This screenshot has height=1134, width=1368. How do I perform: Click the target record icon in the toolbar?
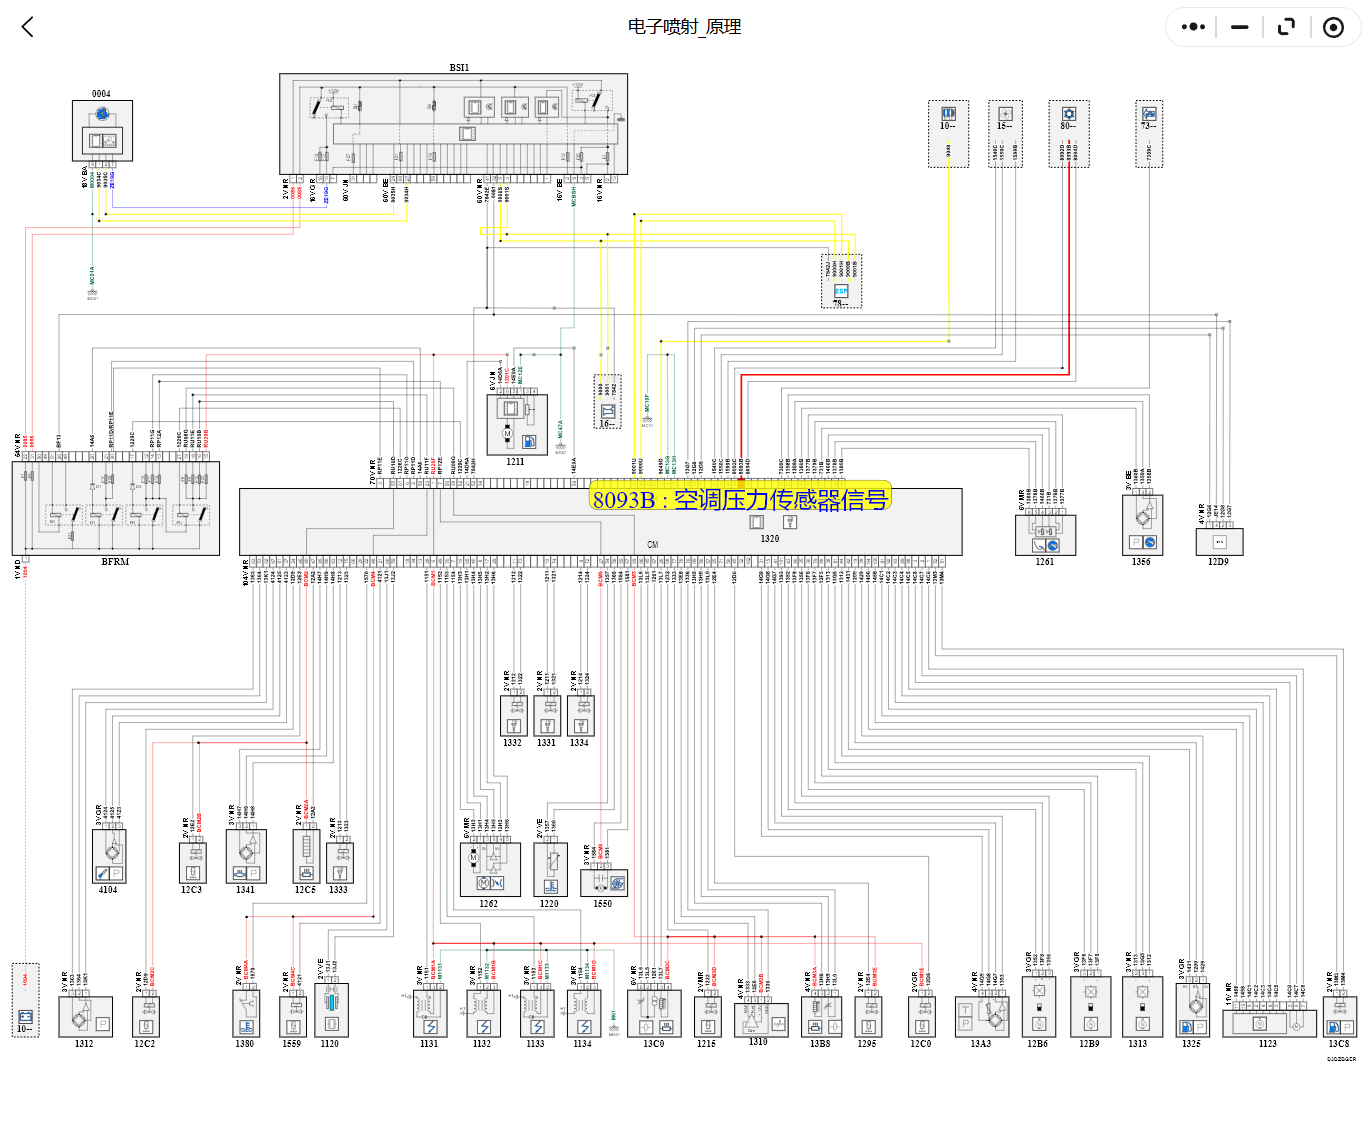(x=1333, y=27)
